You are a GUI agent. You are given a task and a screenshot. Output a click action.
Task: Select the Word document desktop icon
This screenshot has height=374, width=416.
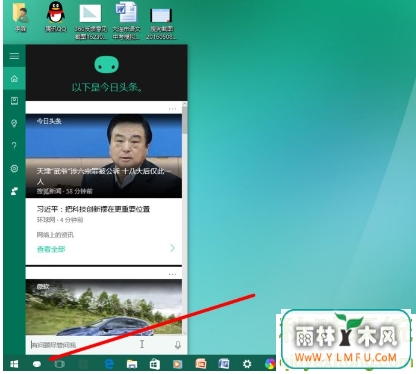(x=126, y=21)
